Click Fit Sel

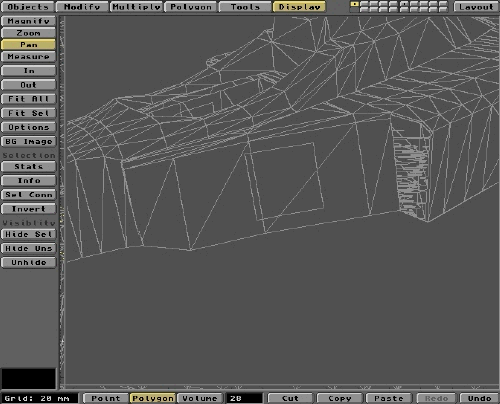pos(29,113)
